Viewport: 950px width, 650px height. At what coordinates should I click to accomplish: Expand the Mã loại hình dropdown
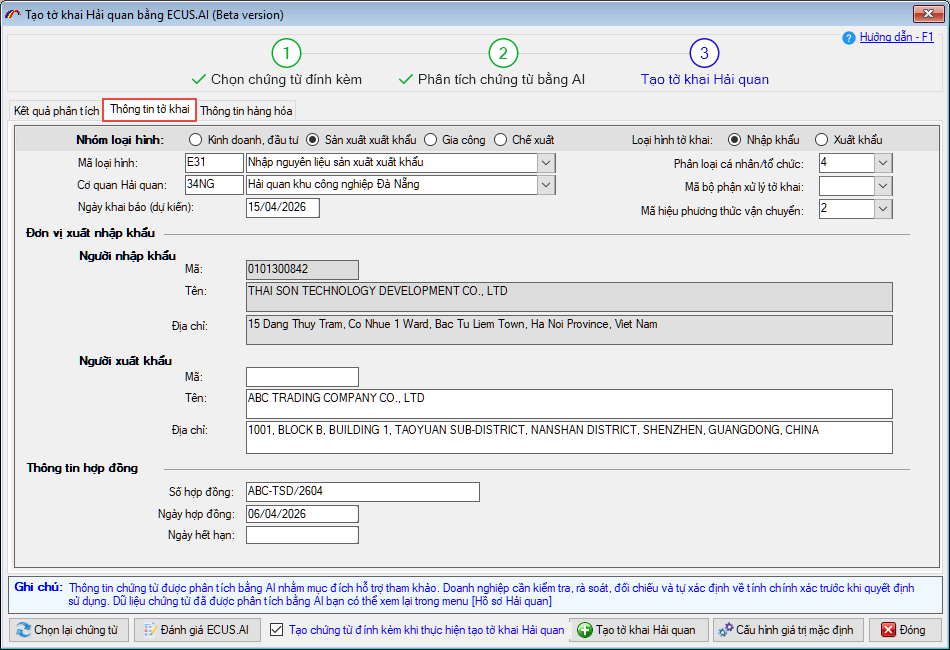546,162
